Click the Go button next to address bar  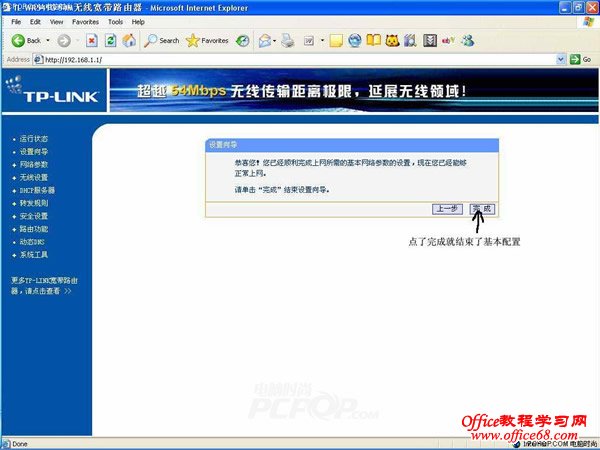click(x=580, y=59)
